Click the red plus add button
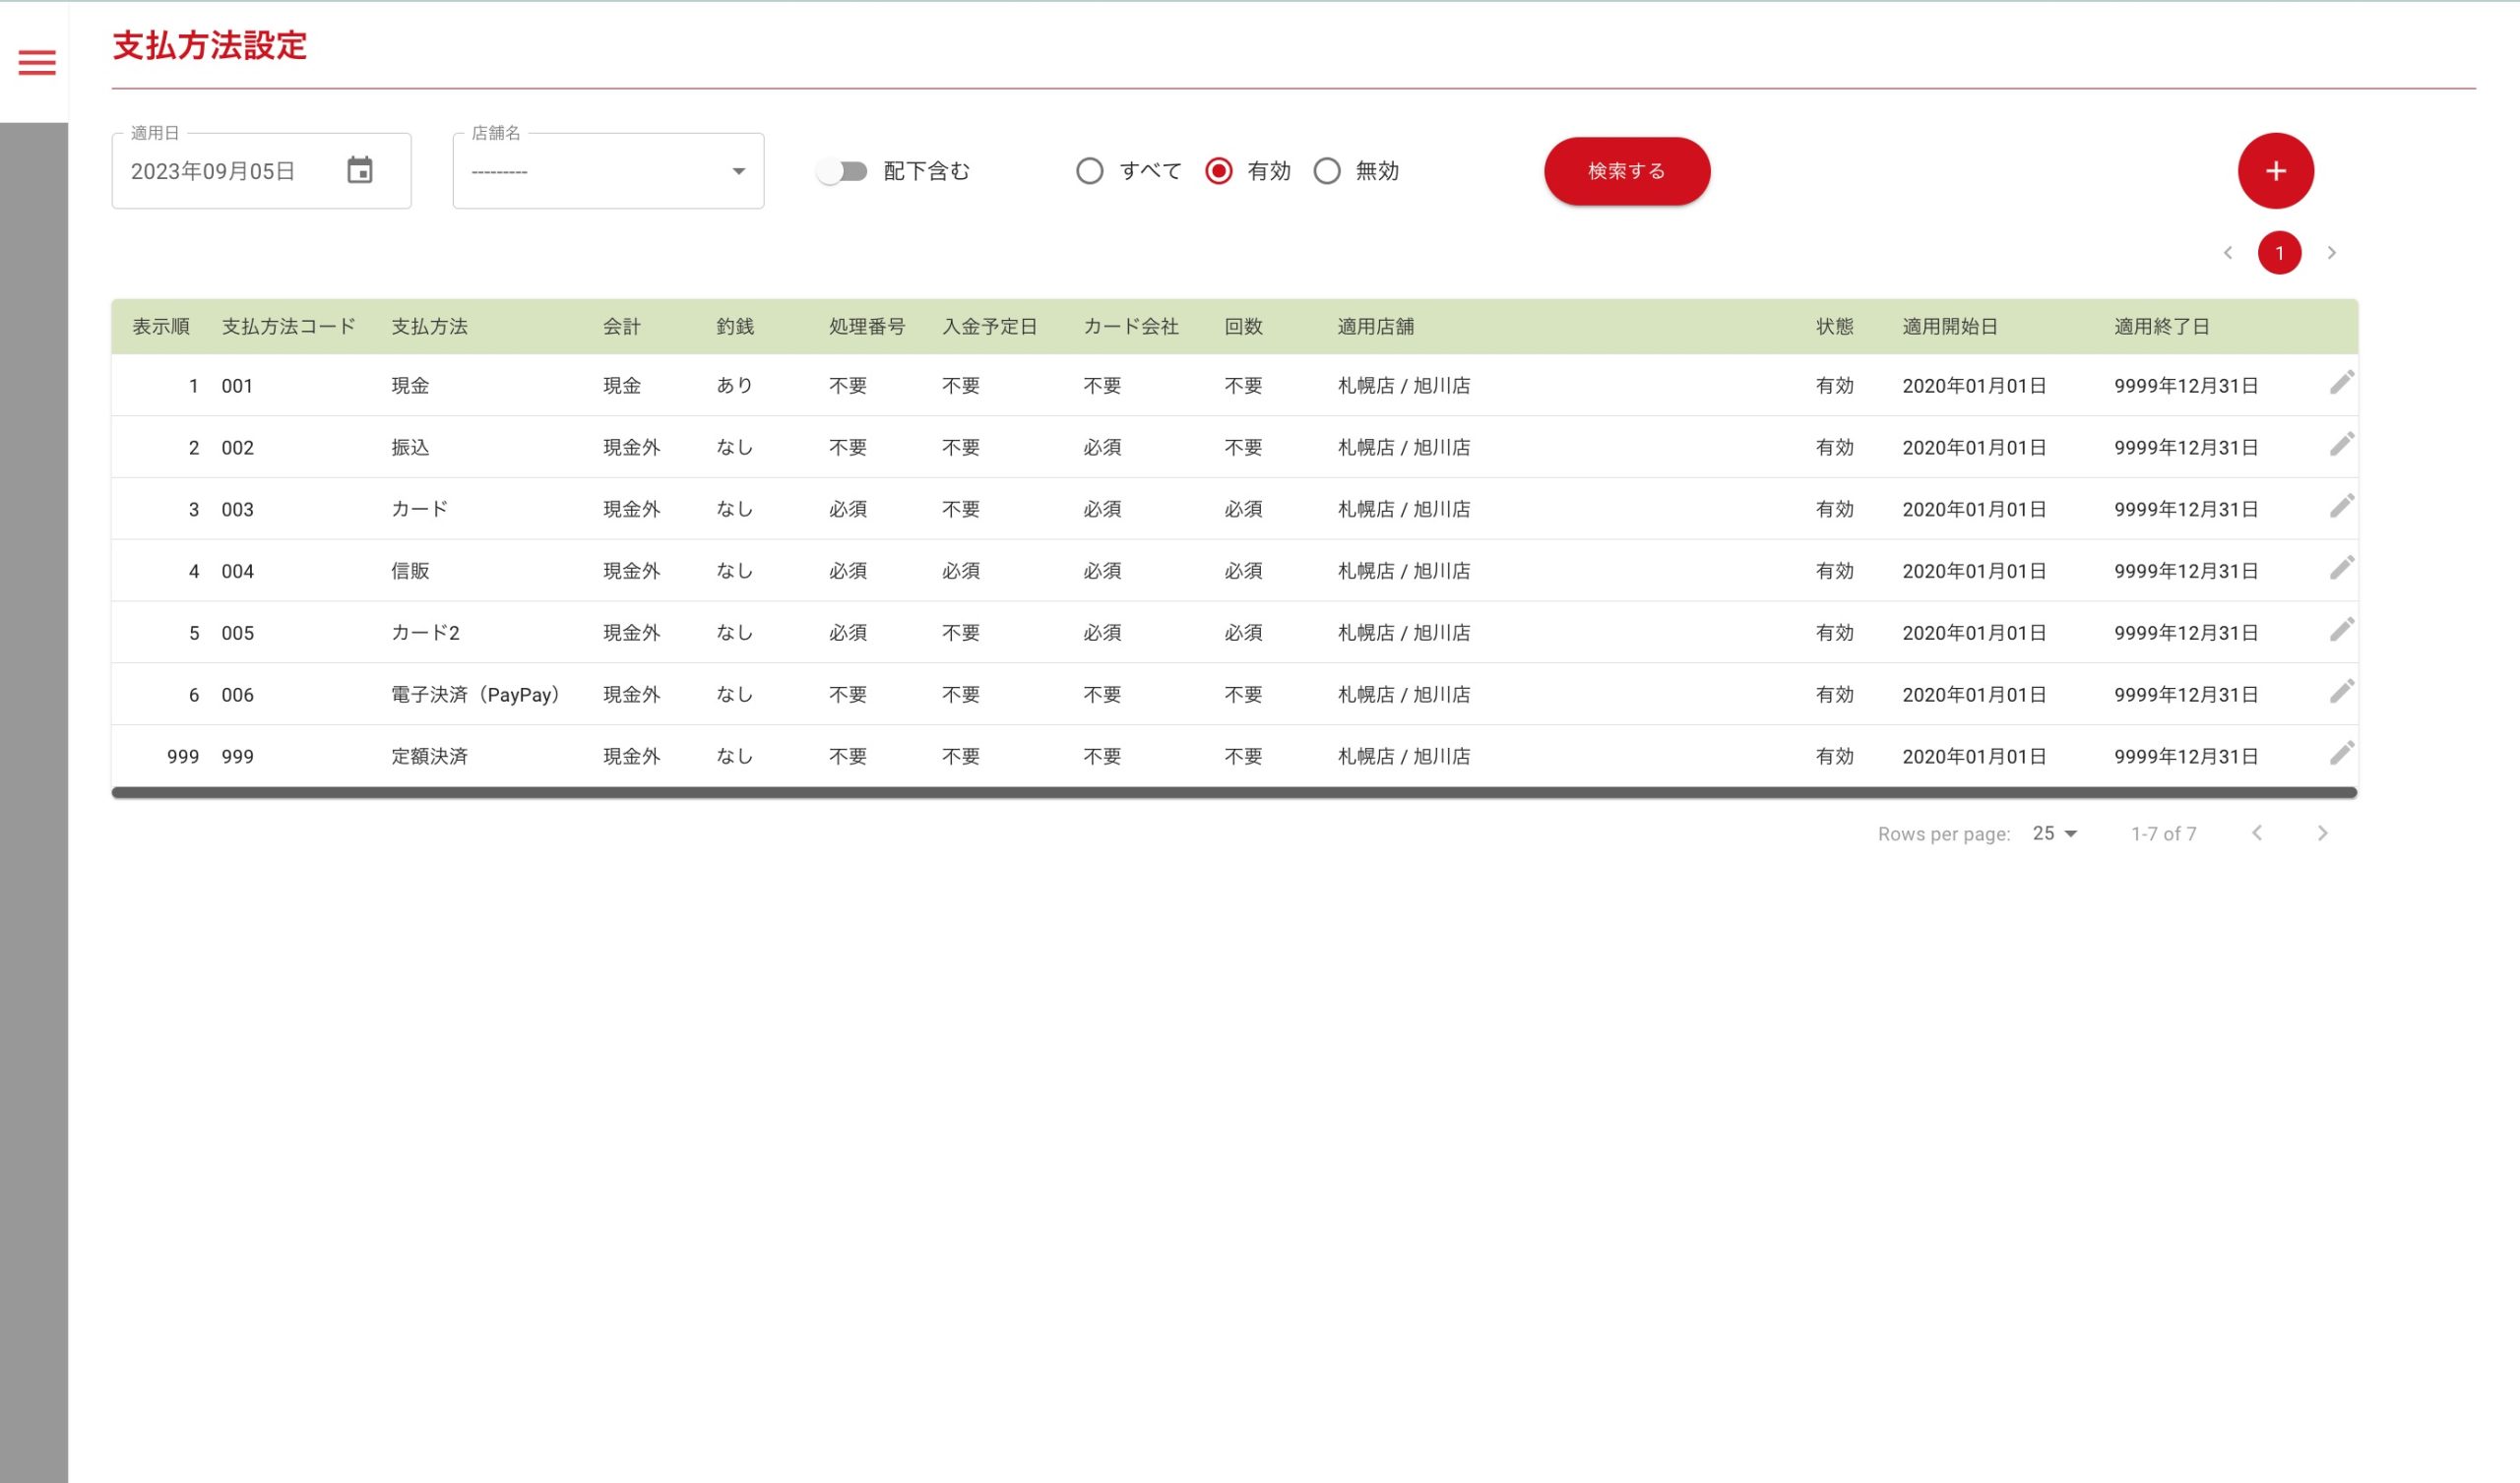Screen dimensions: 2520x1483 coord(2275,171)
